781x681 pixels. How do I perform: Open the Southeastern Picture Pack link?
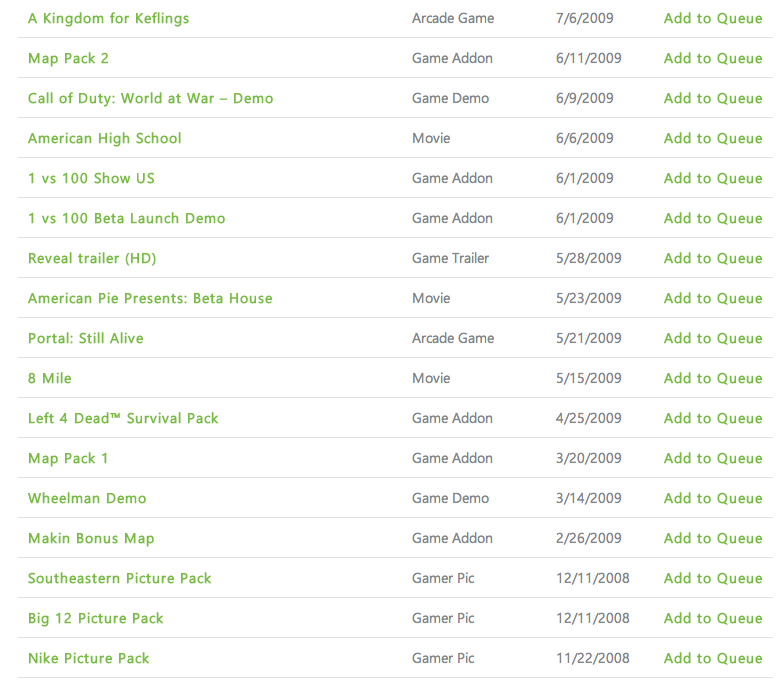click(120, 578)
